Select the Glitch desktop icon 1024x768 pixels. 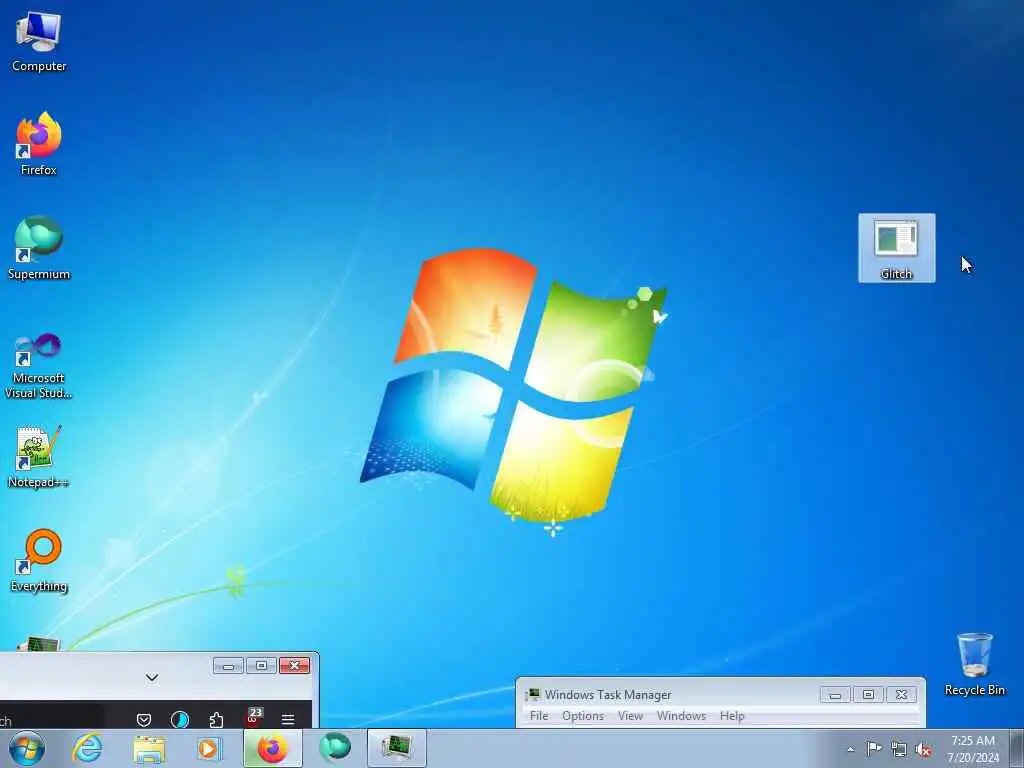click(896, 248)
